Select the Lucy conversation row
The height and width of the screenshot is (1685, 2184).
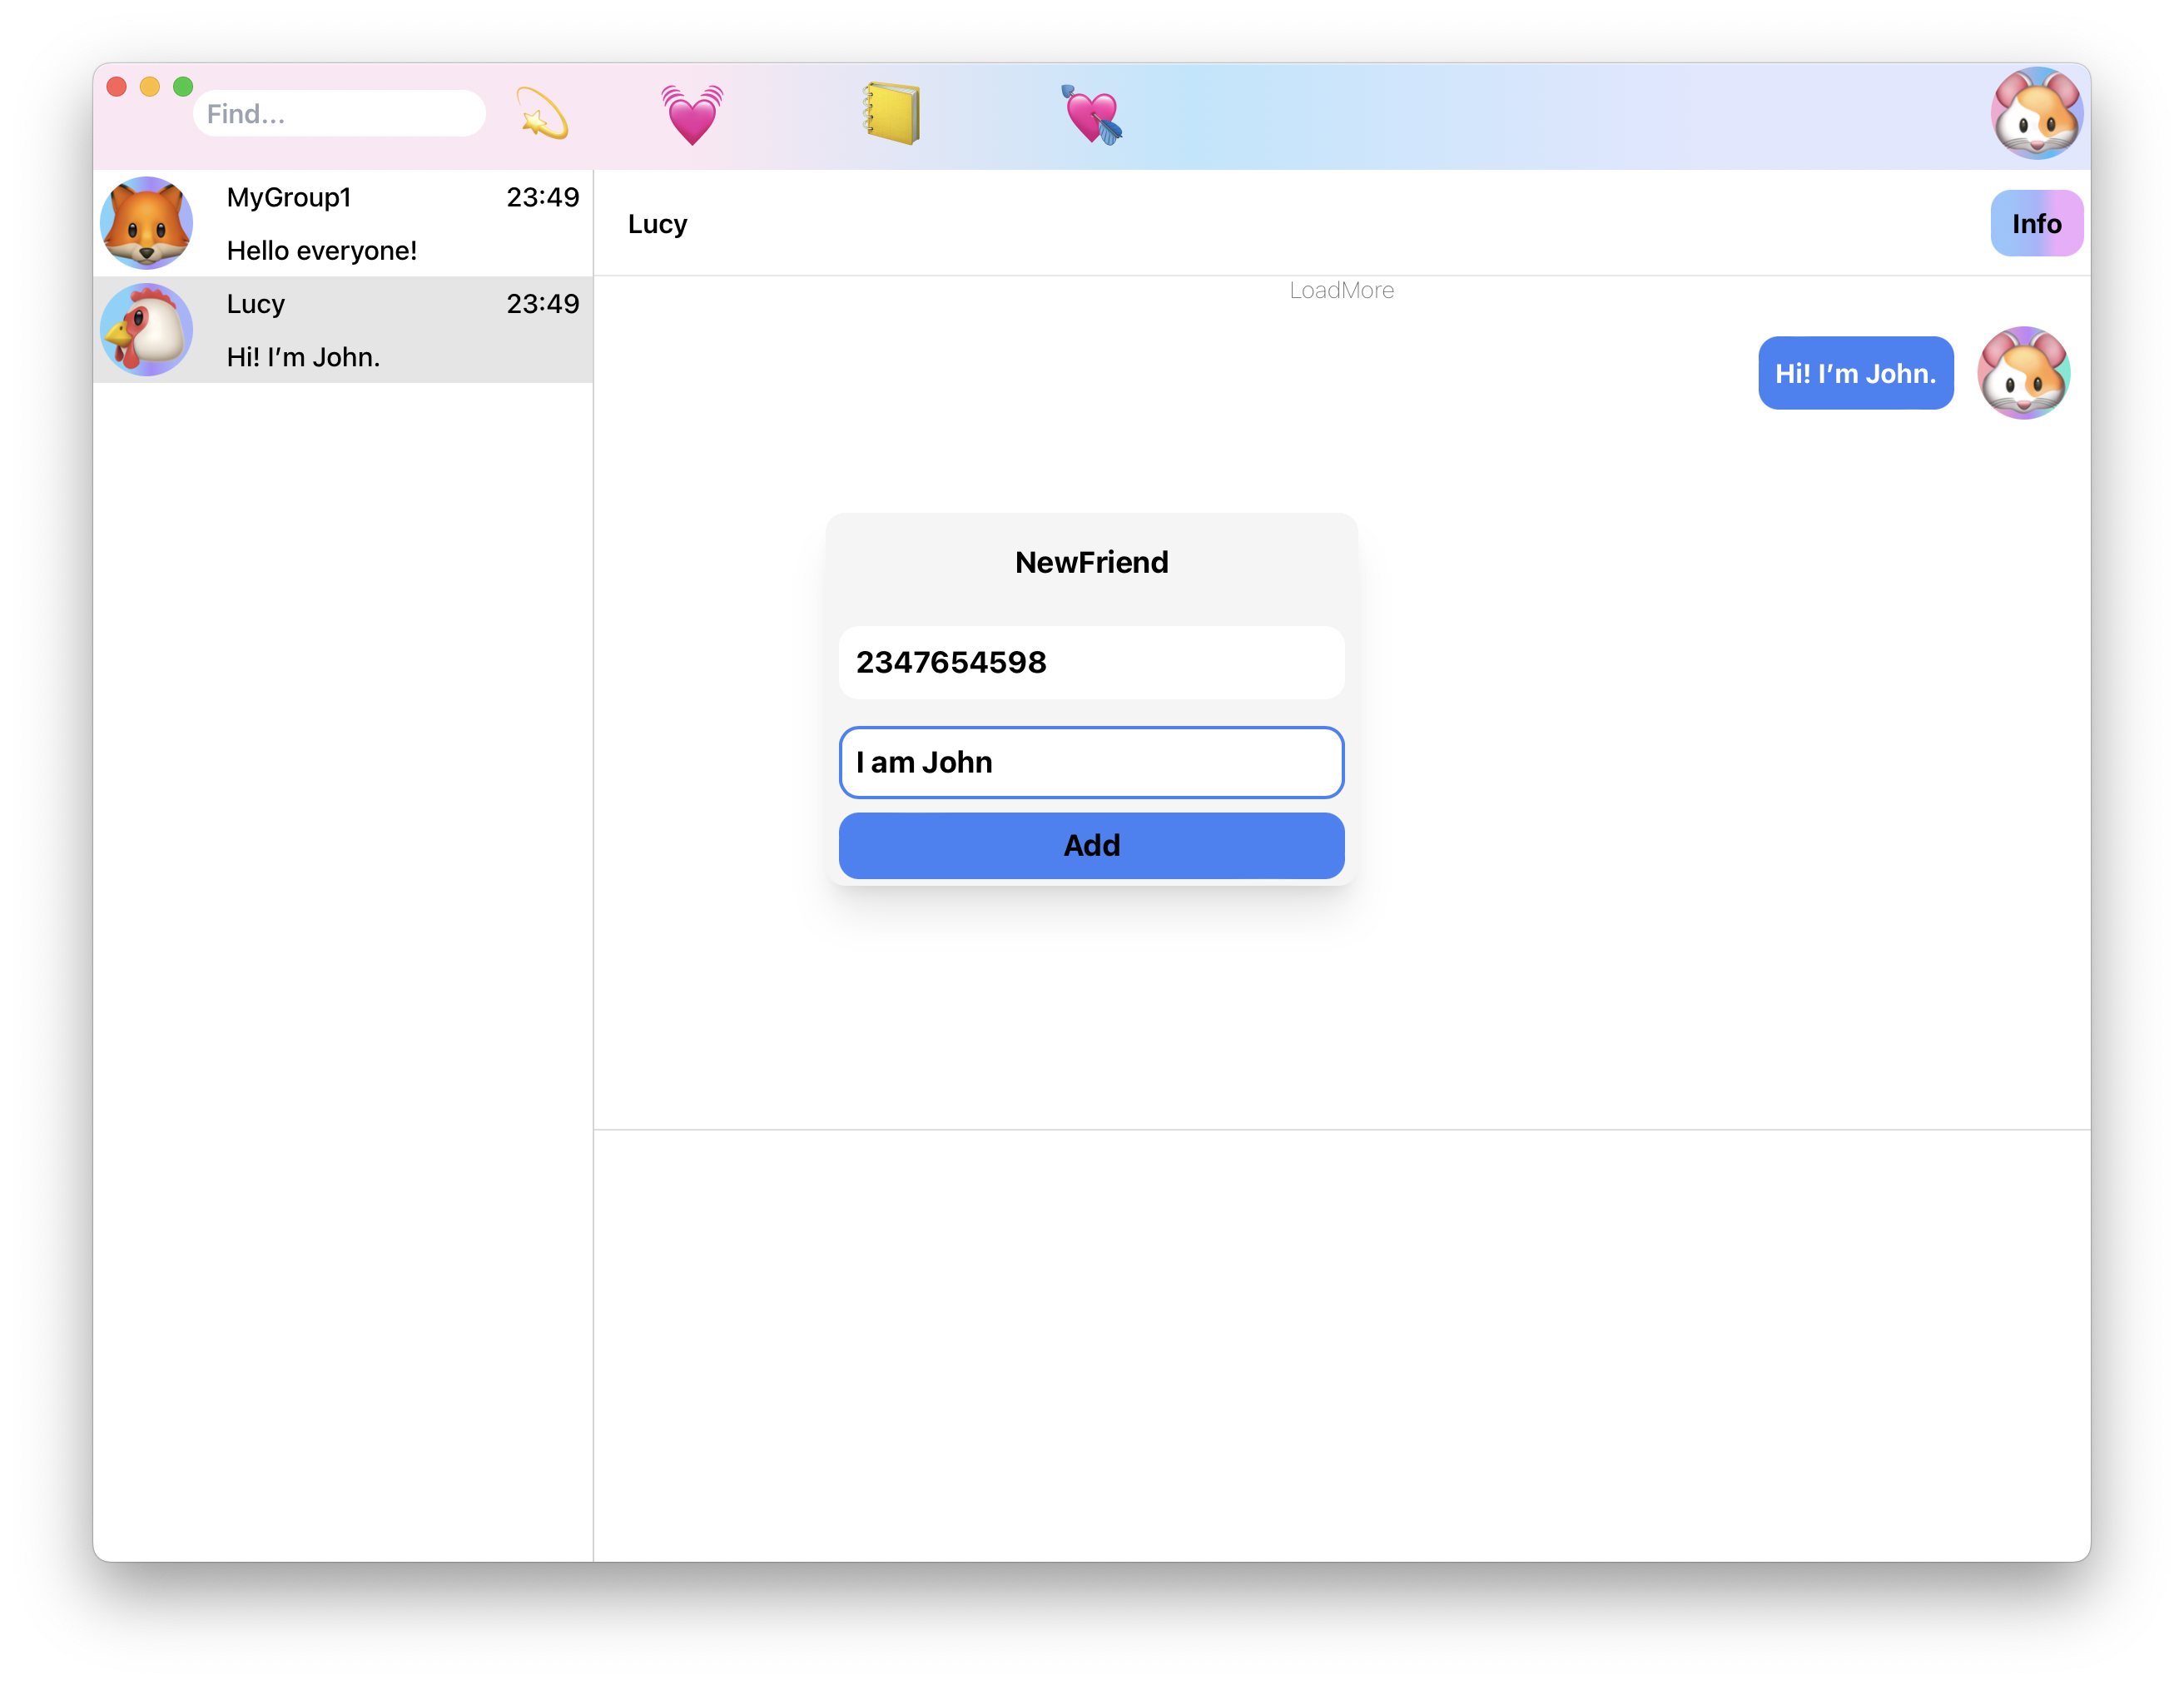(400, 330)
